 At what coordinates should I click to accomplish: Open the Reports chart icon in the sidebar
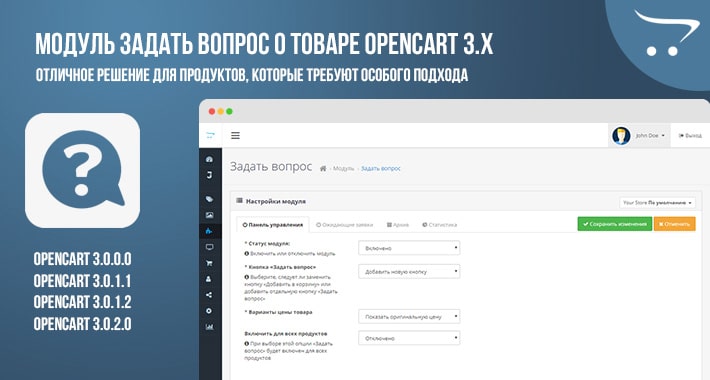coord(209,327)
